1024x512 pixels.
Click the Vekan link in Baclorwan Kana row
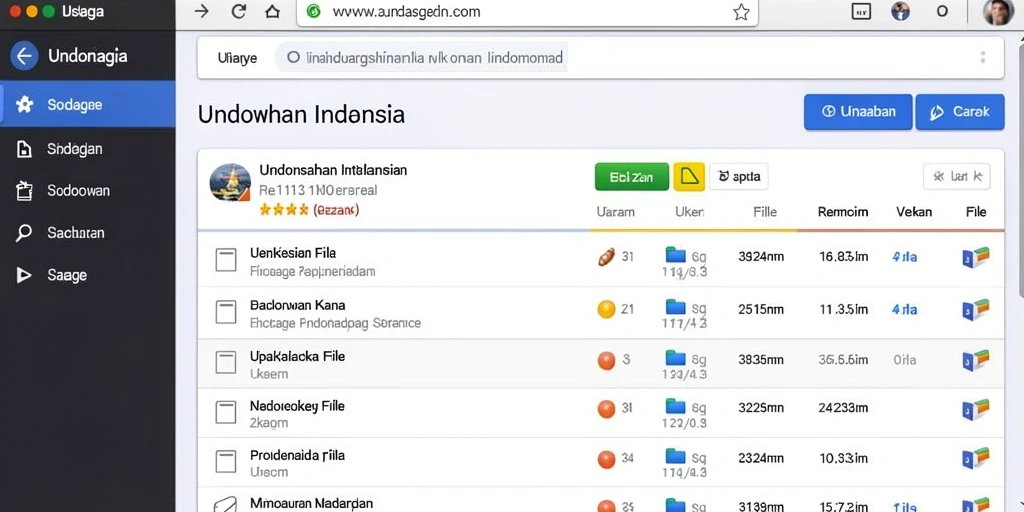point(904,310)
